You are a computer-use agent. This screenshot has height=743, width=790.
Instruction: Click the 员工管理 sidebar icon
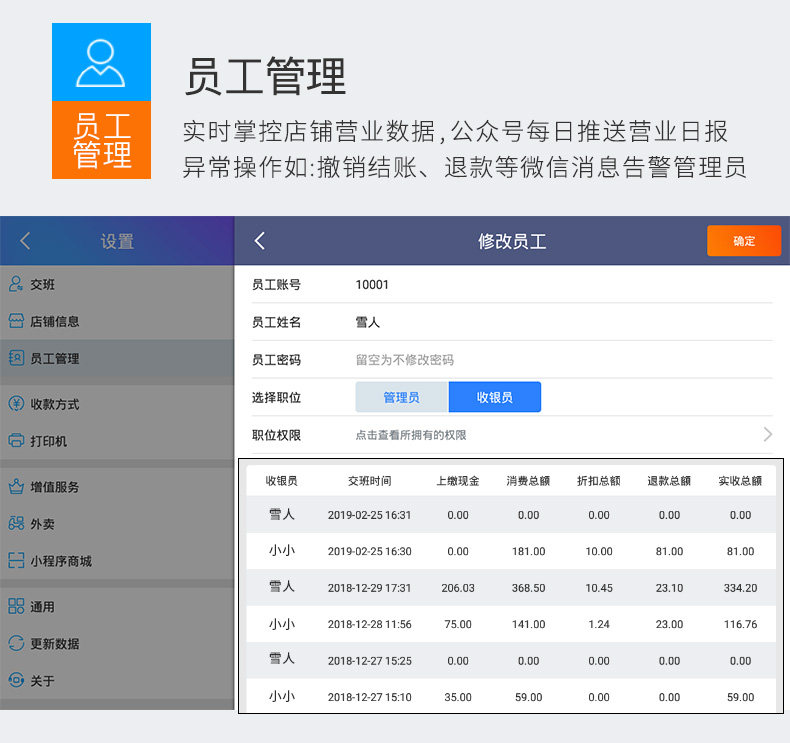(16, 358)
